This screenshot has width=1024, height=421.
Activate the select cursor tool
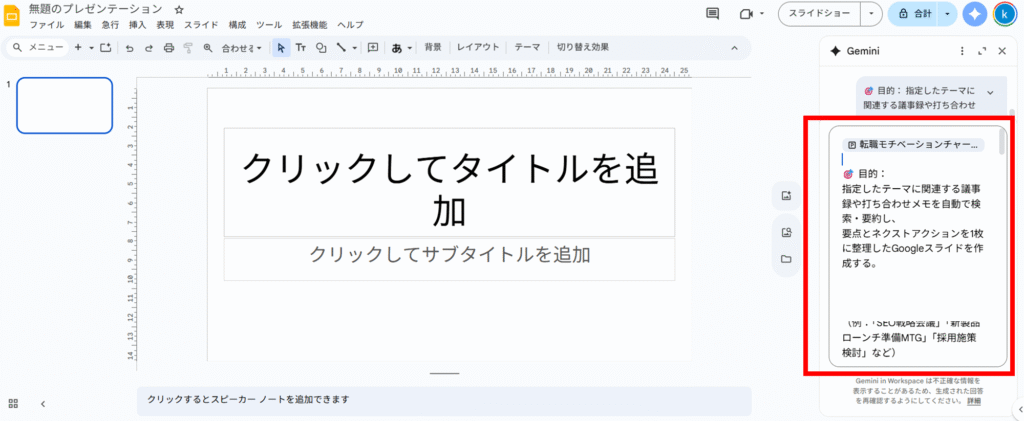coord(280,47)
